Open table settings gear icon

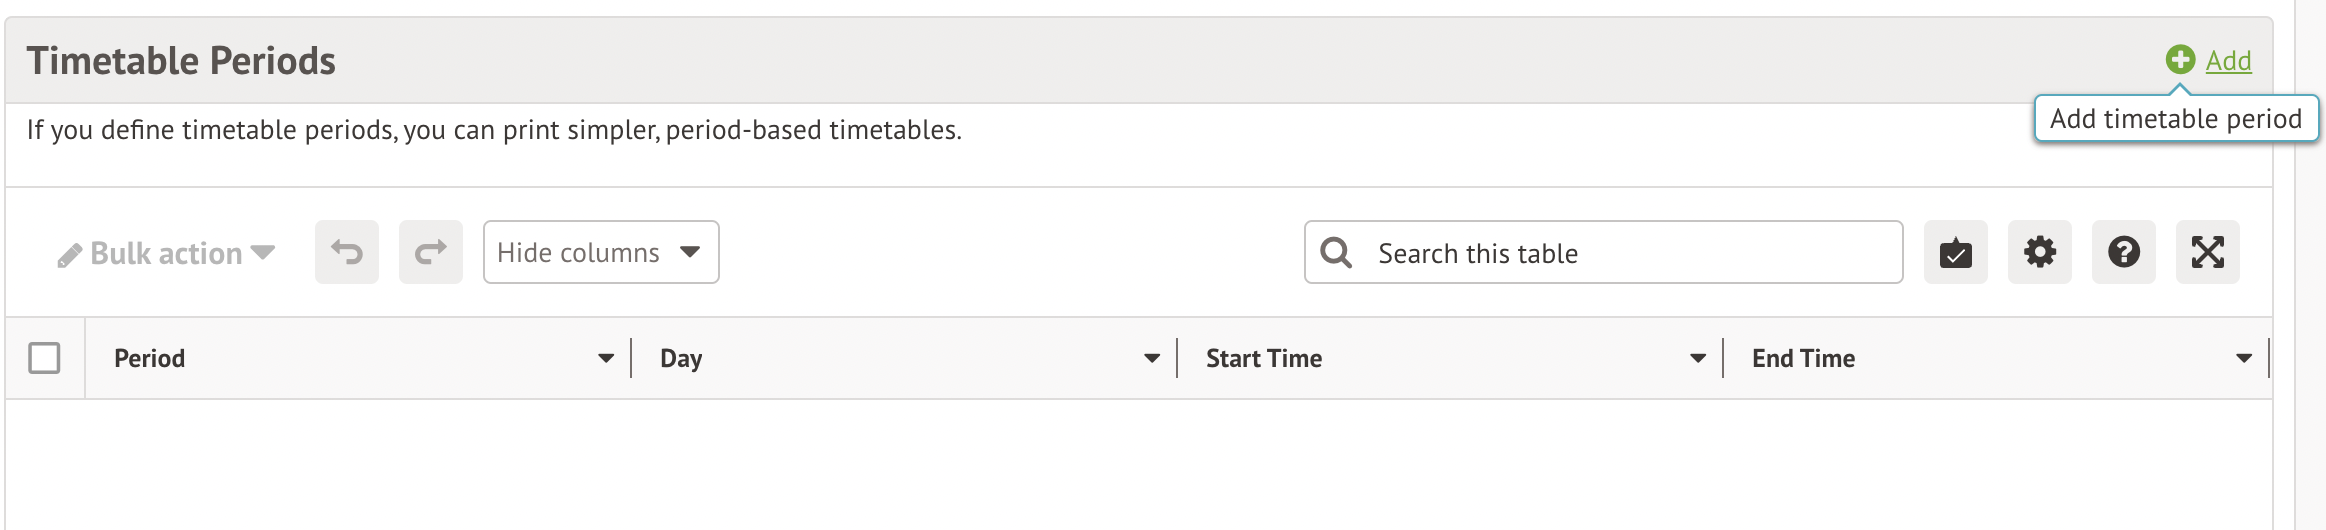[x=2040, y=252]
